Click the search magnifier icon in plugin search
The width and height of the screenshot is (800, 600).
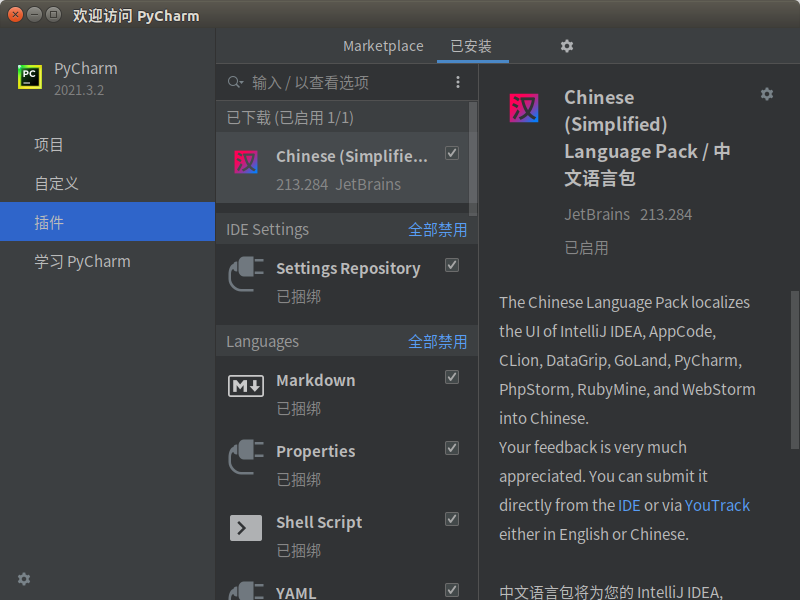(x=235, y=82)
